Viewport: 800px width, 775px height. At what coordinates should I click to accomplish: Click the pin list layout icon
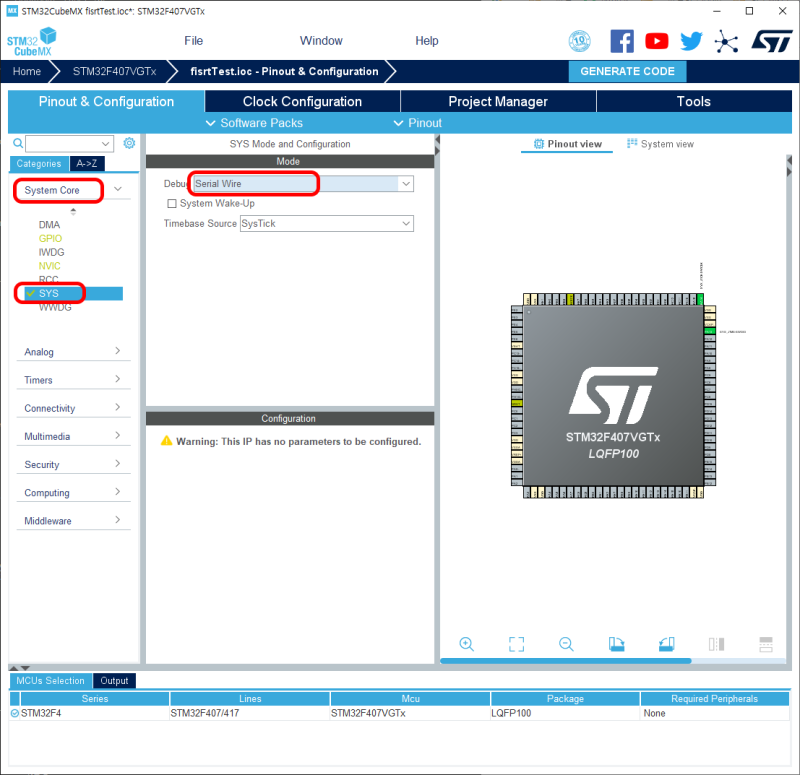click(766, 644)
